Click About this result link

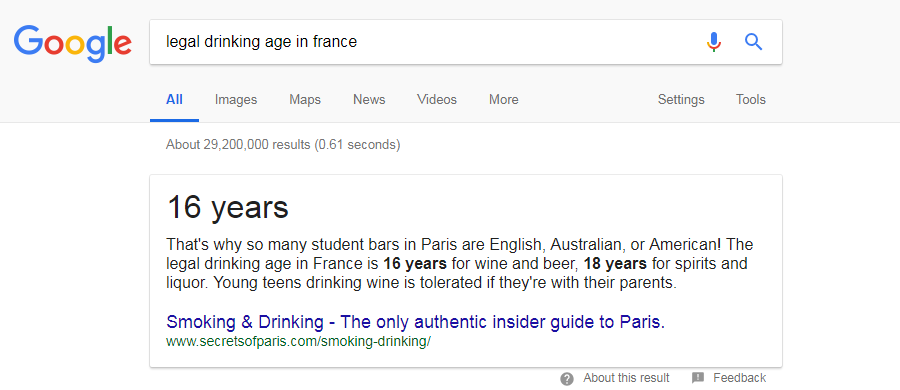tap(626, 378)
